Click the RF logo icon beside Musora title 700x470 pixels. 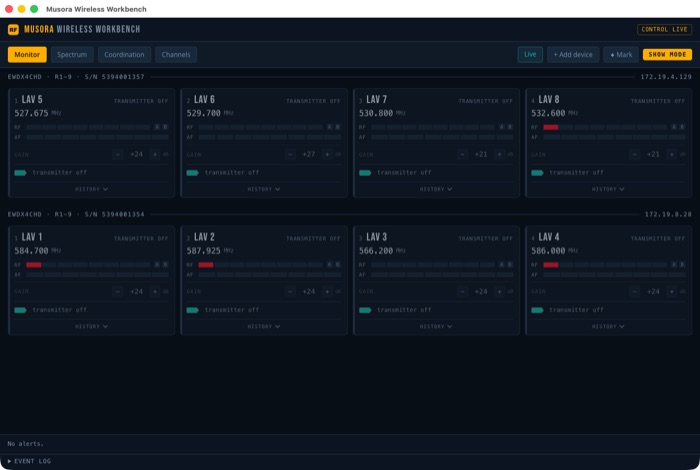13,29
